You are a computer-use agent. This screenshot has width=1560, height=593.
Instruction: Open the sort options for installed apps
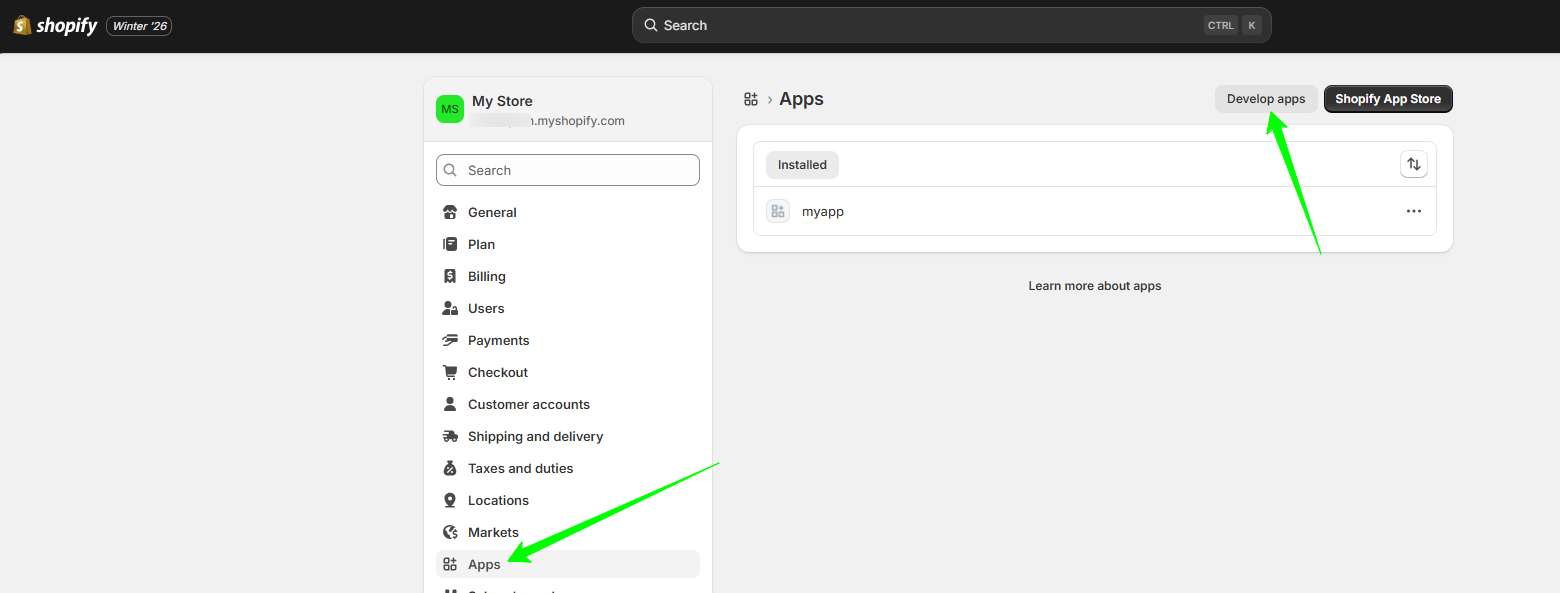(1413, 164)
